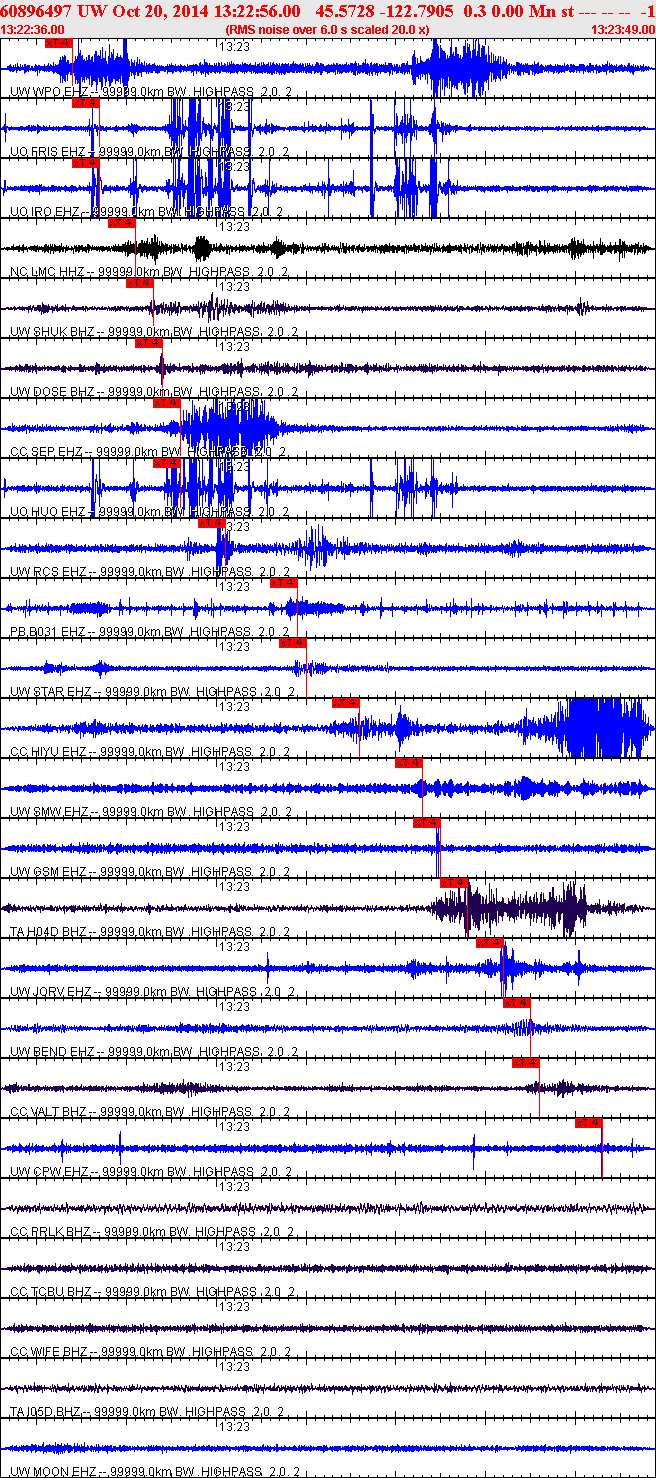This screenshot has height=1478, width=656.
Task: Select the CC RRLK BHZ trace label
Action: point(151,1232)
